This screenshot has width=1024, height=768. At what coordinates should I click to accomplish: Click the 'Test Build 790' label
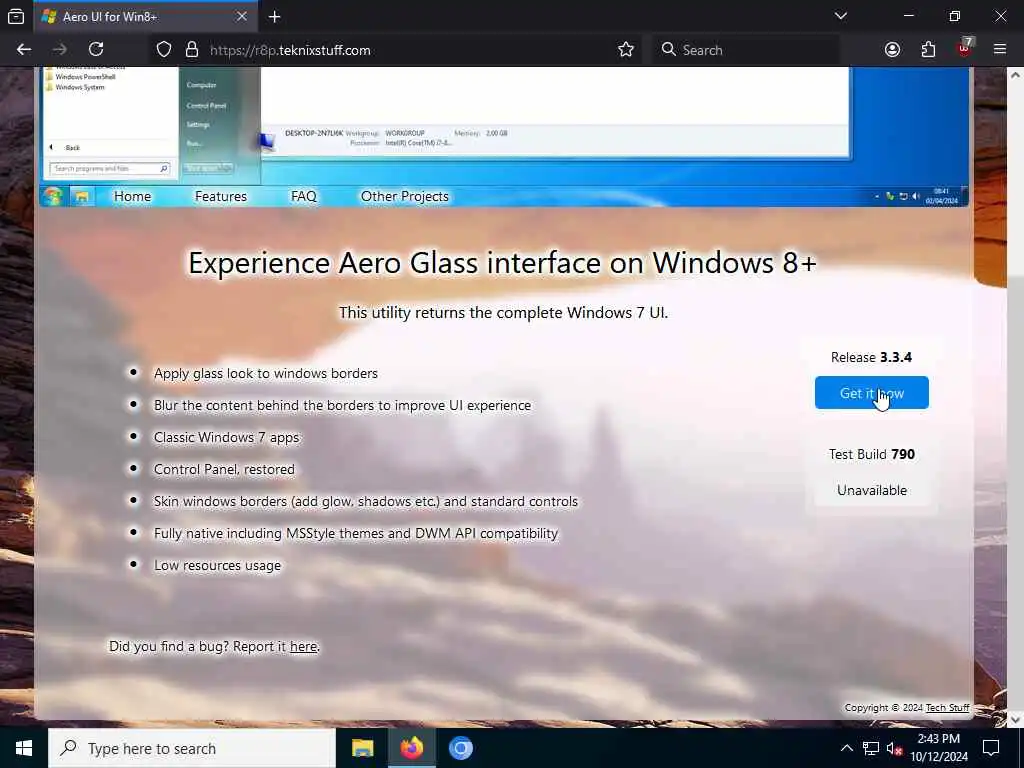pyautogui.click(x=872, y=455)
